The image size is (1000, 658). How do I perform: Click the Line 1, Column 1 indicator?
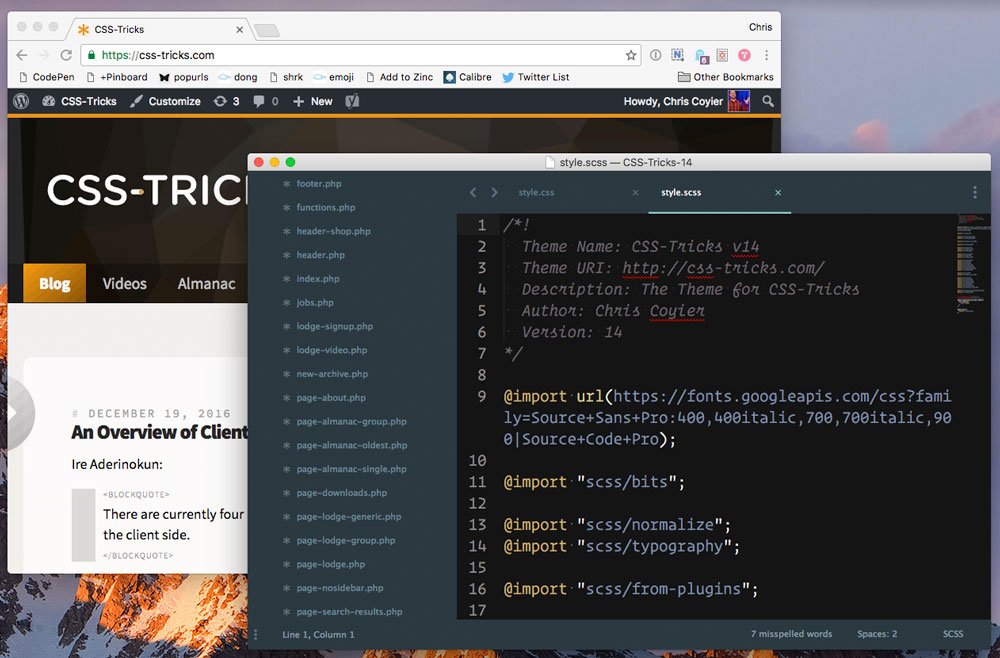[x=318, y=634]
